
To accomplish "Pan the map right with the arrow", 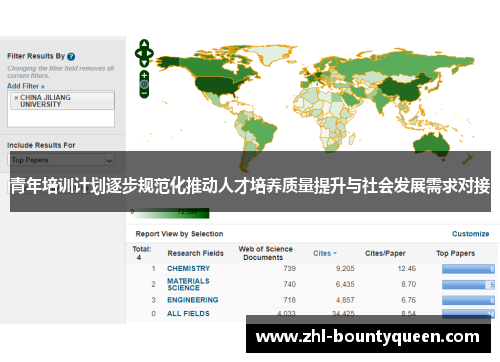I will 150,53.
